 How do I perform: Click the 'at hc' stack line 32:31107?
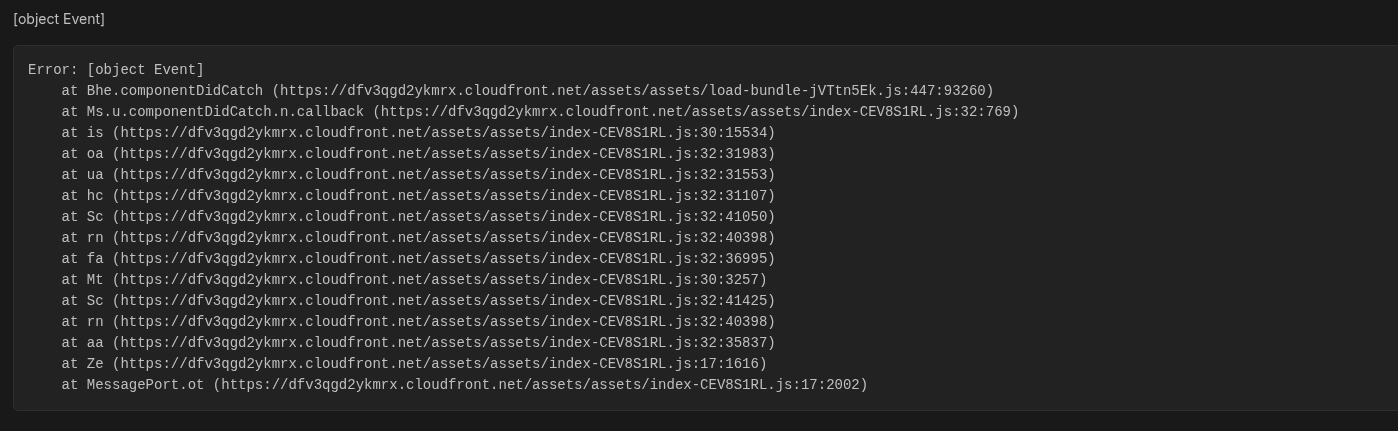point(418,196)
